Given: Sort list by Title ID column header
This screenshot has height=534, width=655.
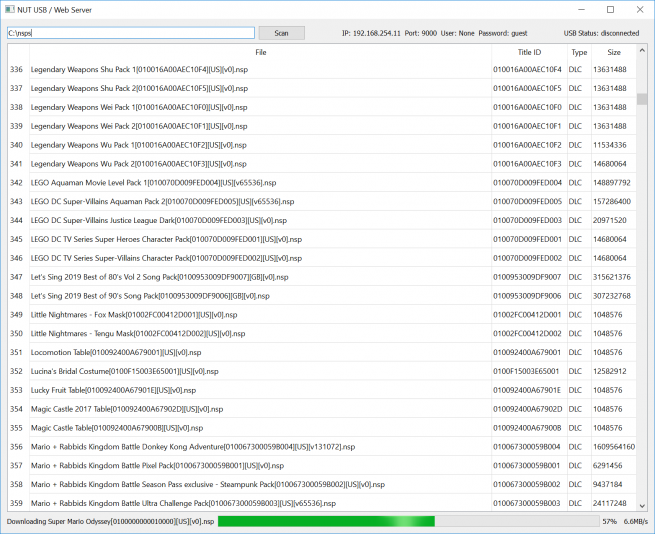Looking at the screenshot, I should click(x=529, y=52).
